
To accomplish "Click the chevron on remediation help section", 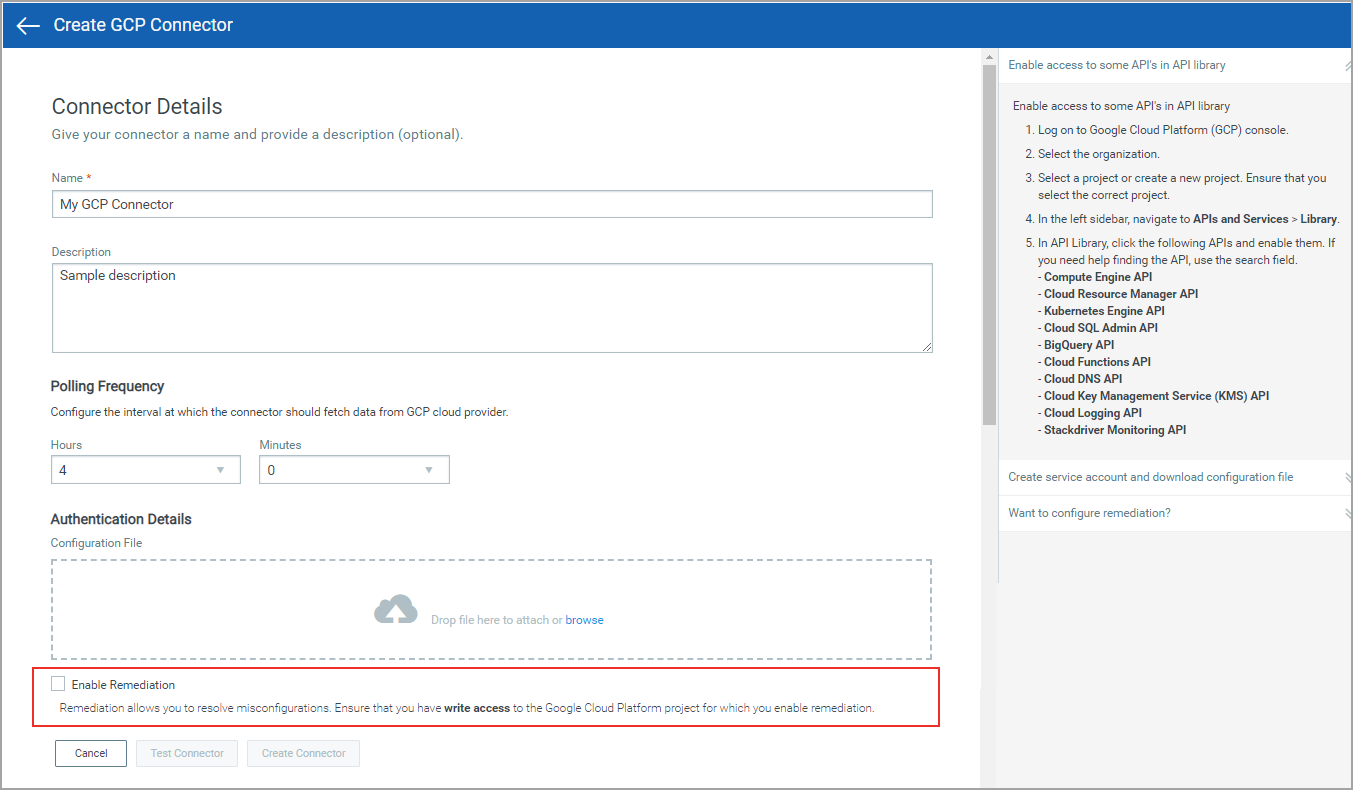I will click(1345, 513).
